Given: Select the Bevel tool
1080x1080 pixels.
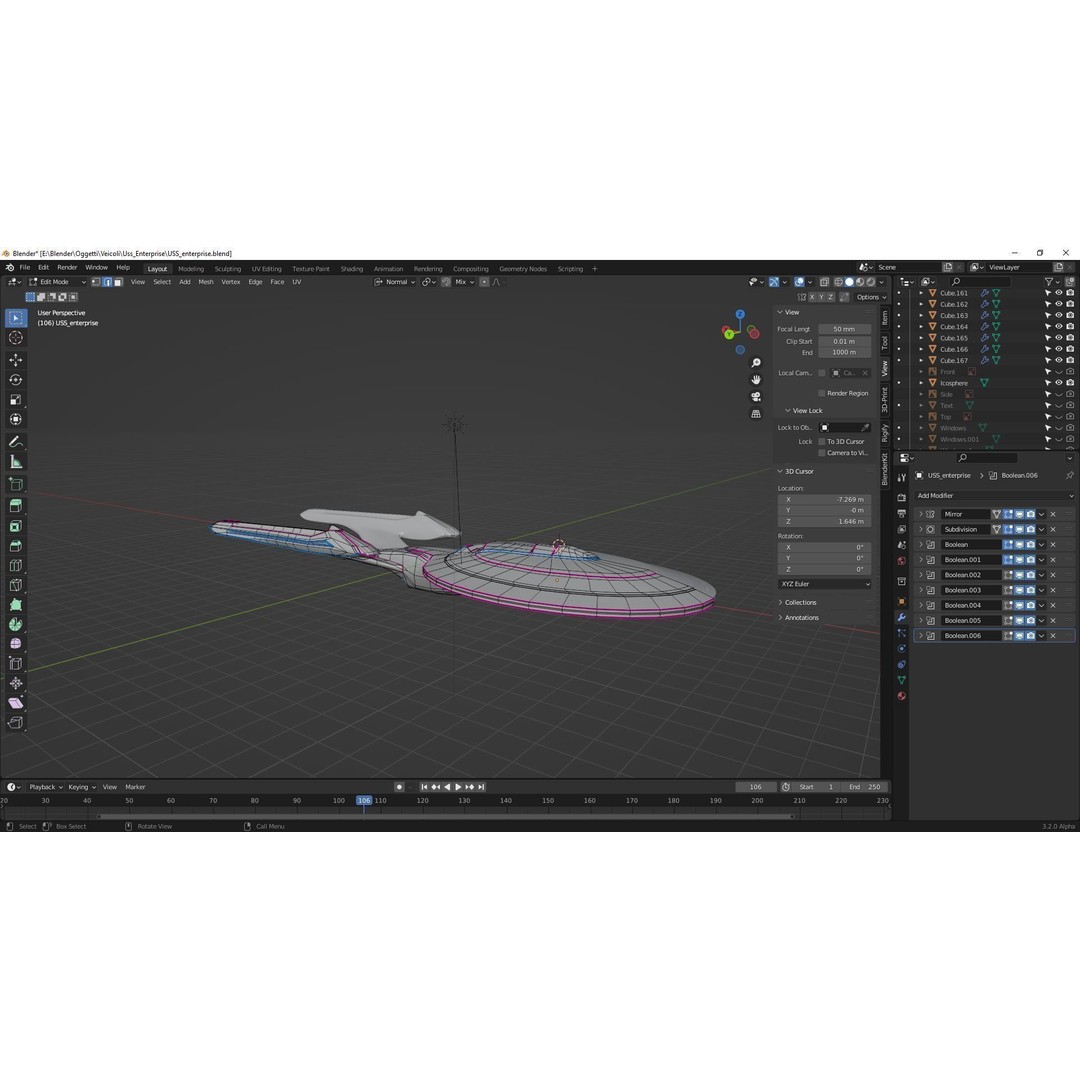Looking at the screenshot, I should coord(16,546).
